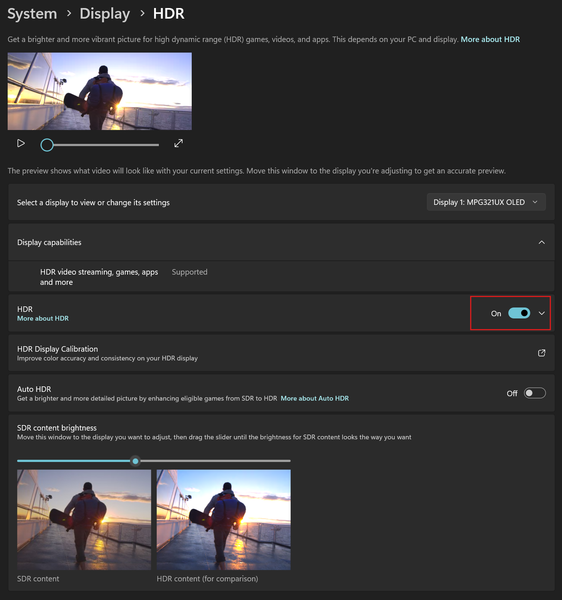Click the SDR content sample image

coord(84,520)
